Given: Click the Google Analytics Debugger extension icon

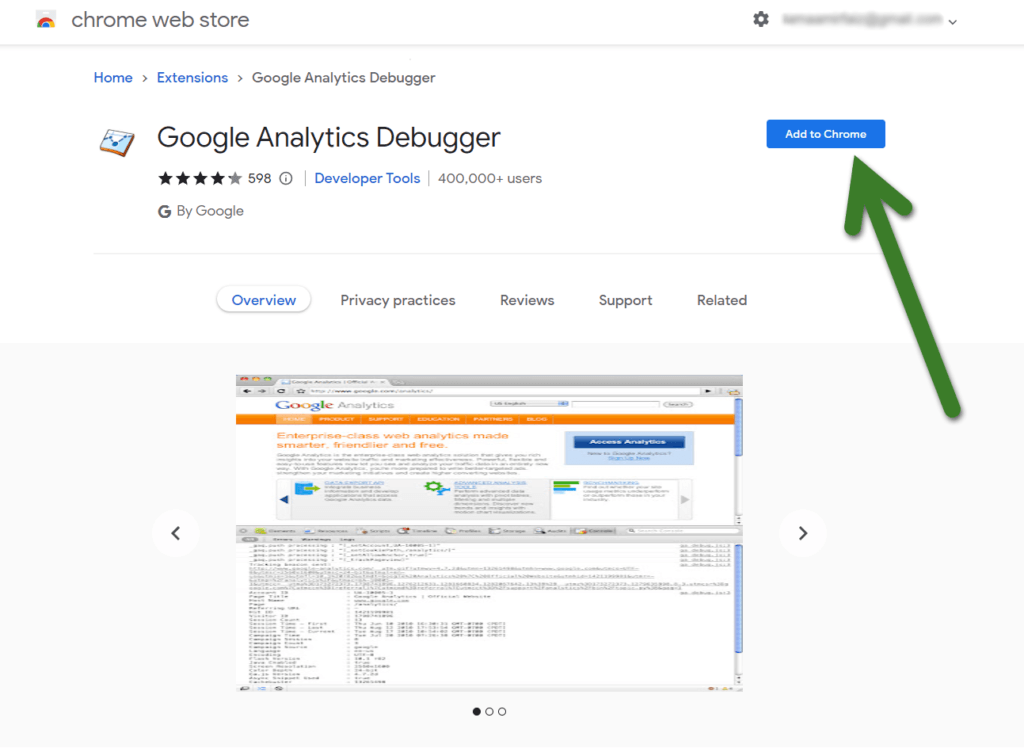Looking at the screenshot, I should pyautogui.click(x=117, y=141).
